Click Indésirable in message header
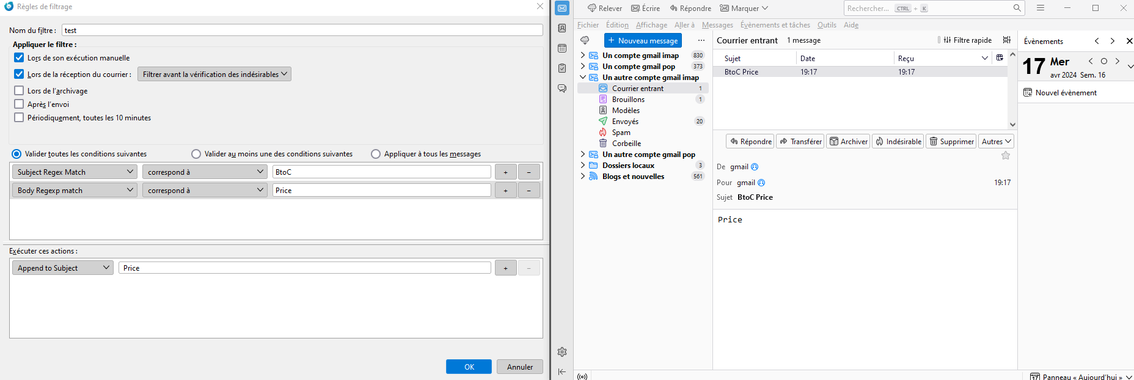The height and width of the screenshot is (380, 1134). [x=898, y=142]
